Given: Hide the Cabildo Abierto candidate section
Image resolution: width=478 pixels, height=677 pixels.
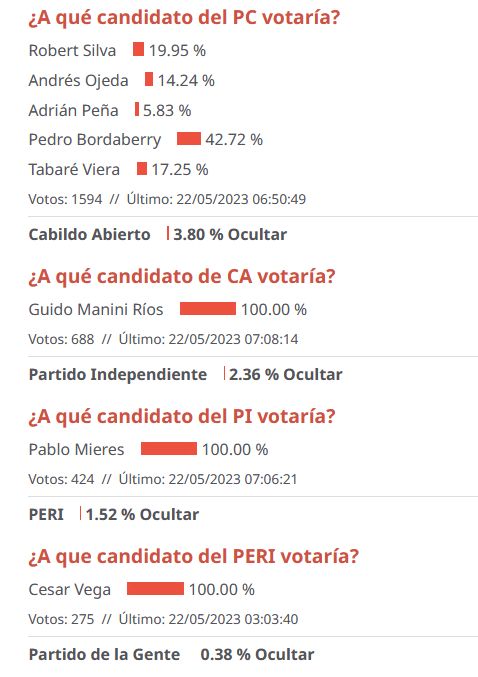Looking at the screenshot, I should click(257, 234).
